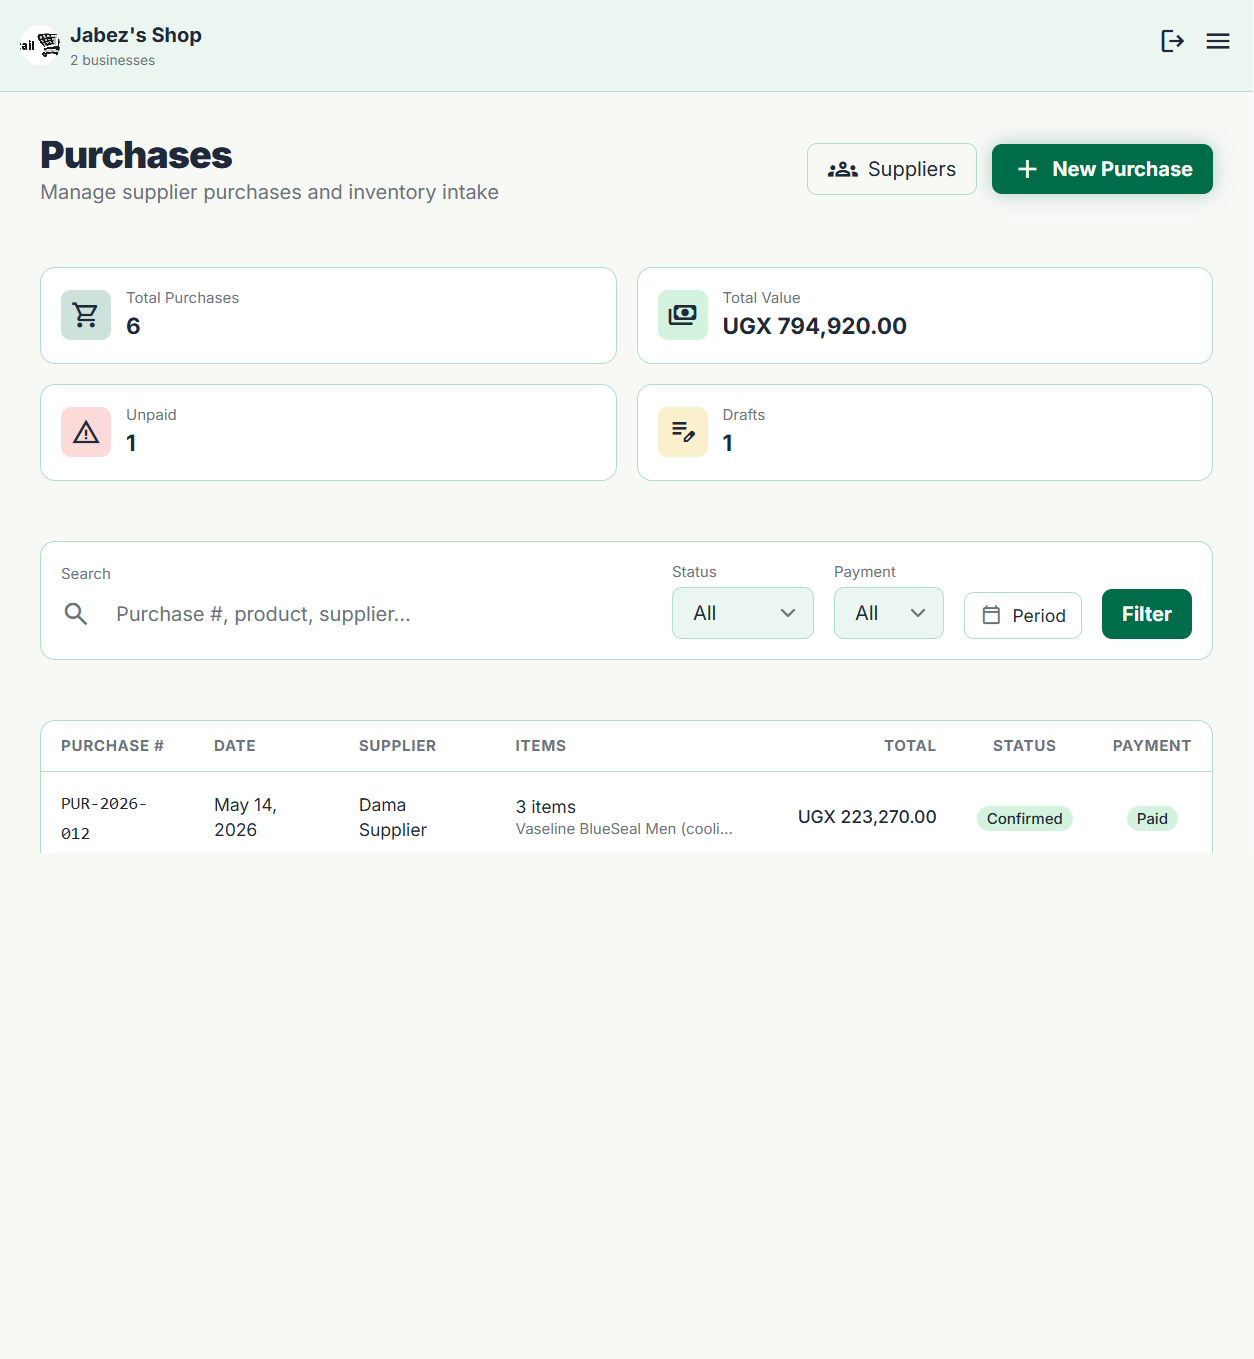Image resolution: width=1254 pixels, height=1359 pixels.
Task: Click the Drafts count label
Action: click(x=744, y=415)
